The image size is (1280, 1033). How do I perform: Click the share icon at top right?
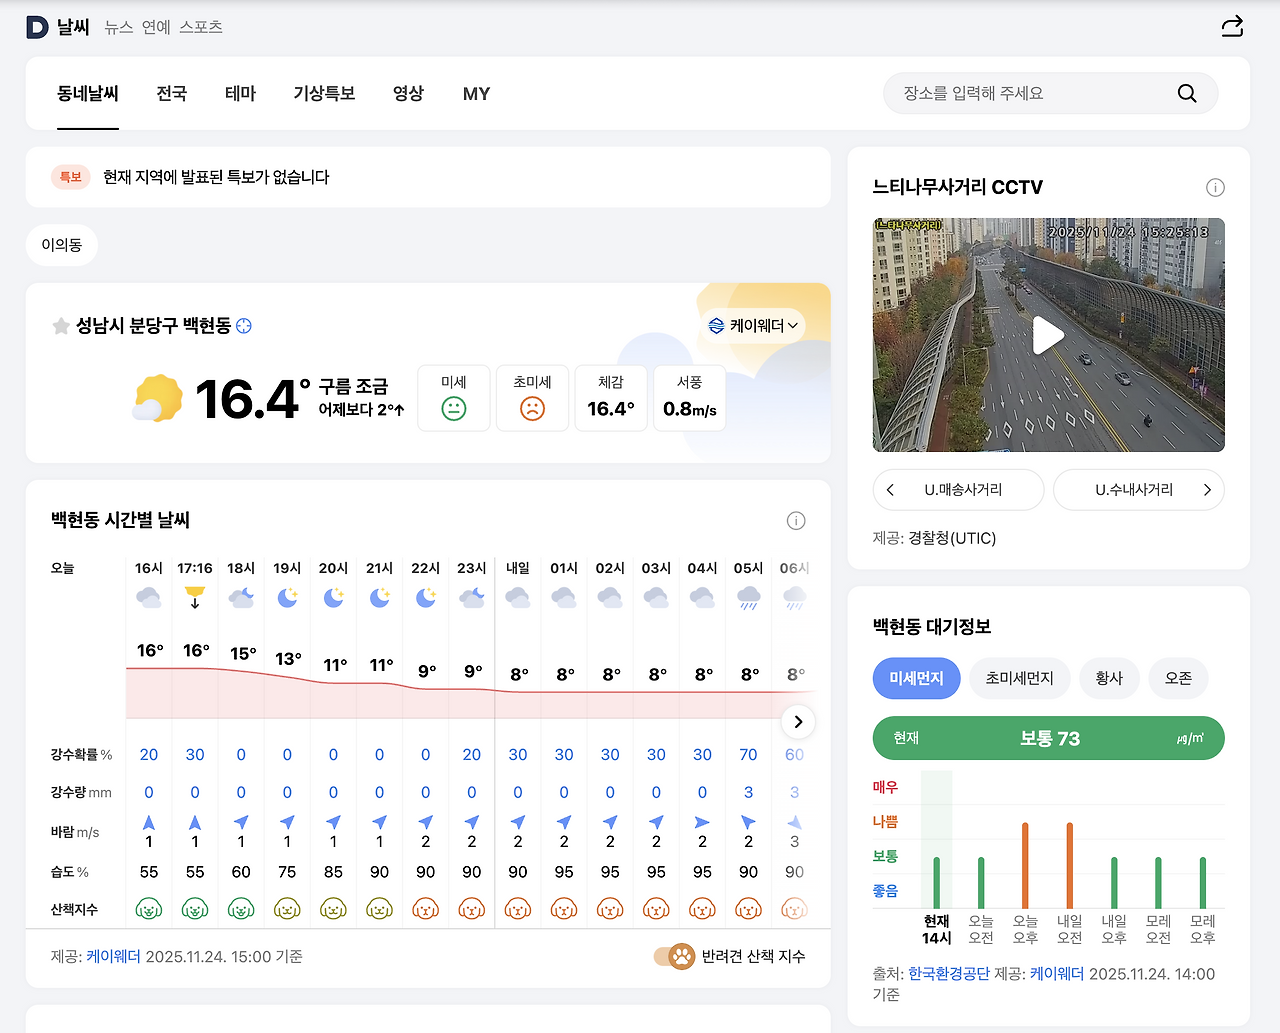(x=1231, y=26)
